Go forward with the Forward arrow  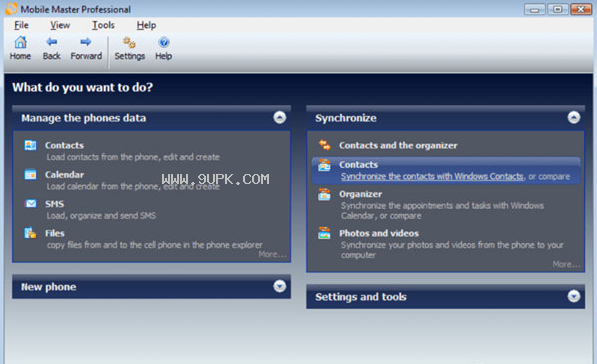[86, 42]
